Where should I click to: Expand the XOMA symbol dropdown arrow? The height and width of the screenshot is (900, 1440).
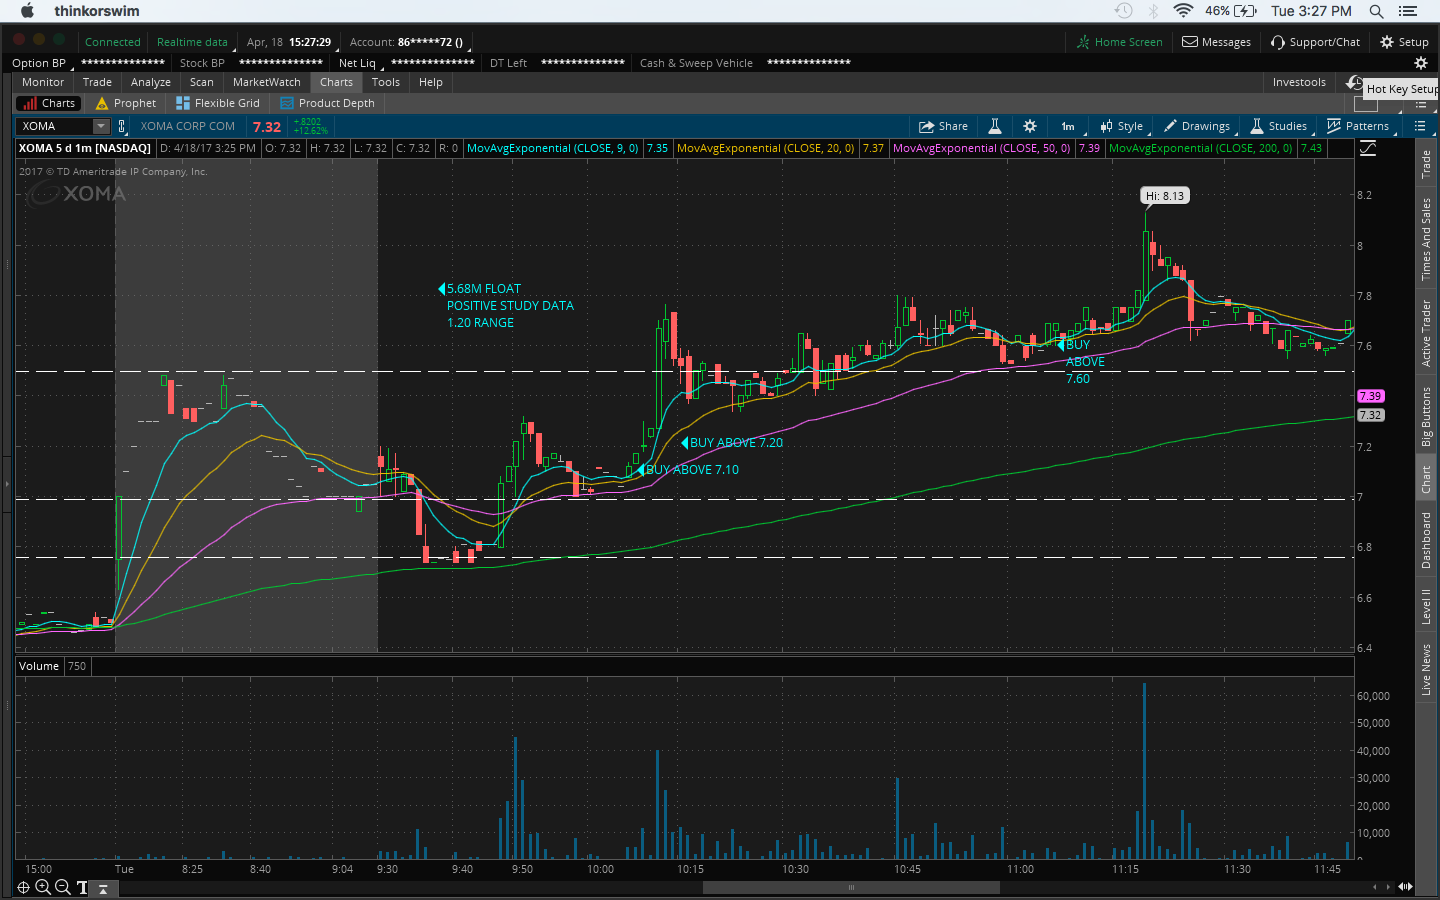pyautogui.click(x=101, y=126)
